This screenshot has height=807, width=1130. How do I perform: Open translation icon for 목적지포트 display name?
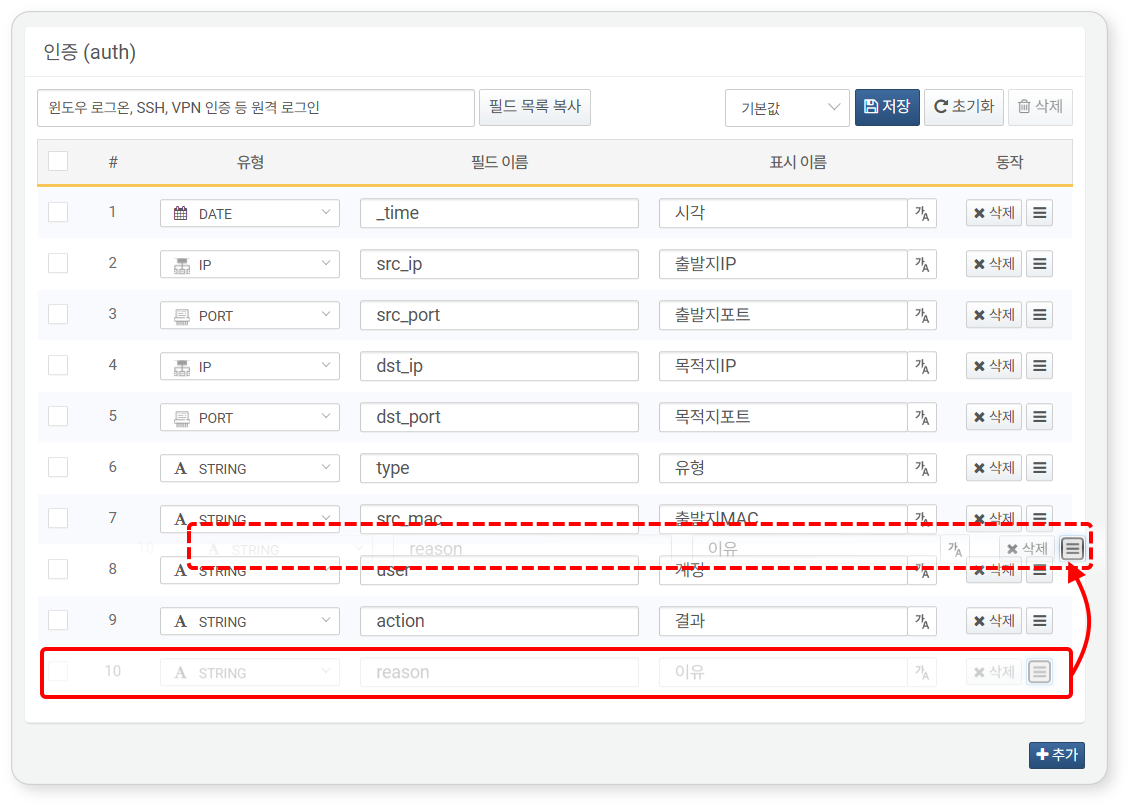(922, 417)
